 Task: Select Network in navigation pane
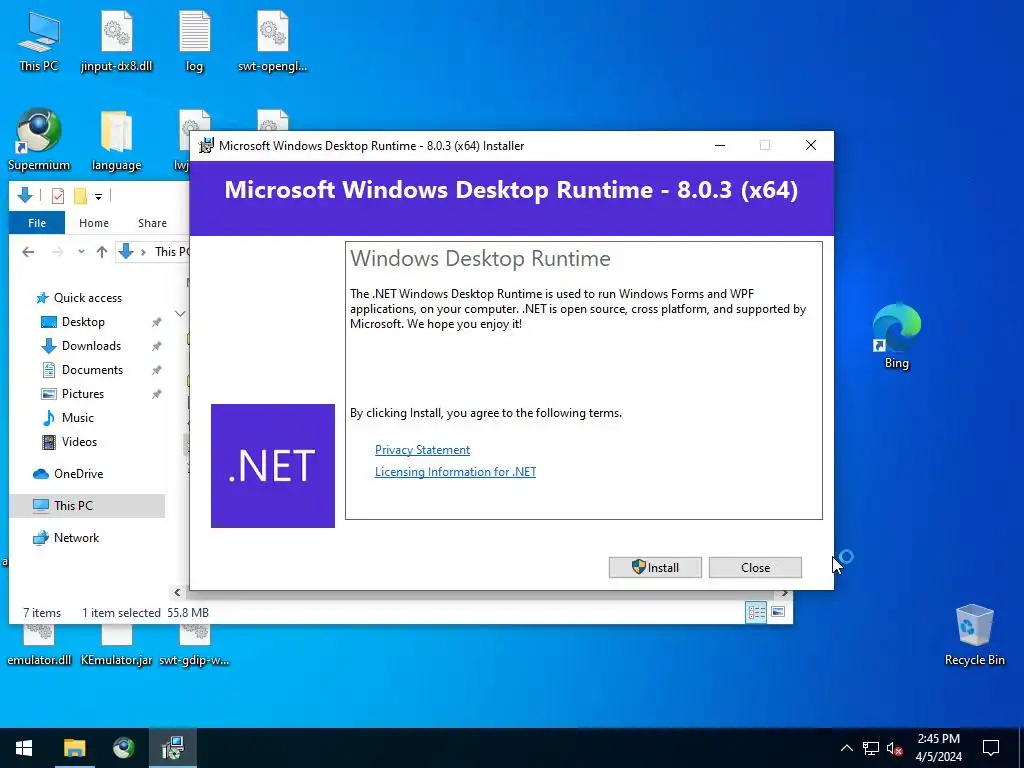(x=76, y=538)
